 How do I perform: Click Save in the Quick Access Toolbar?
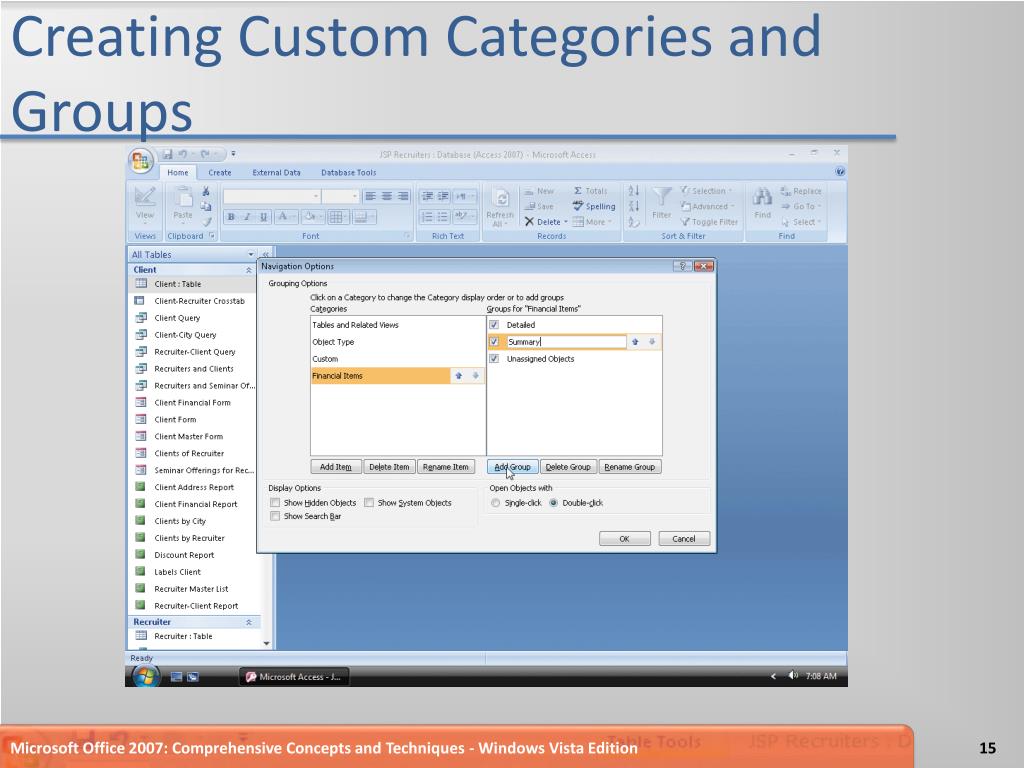click(168, 154)
